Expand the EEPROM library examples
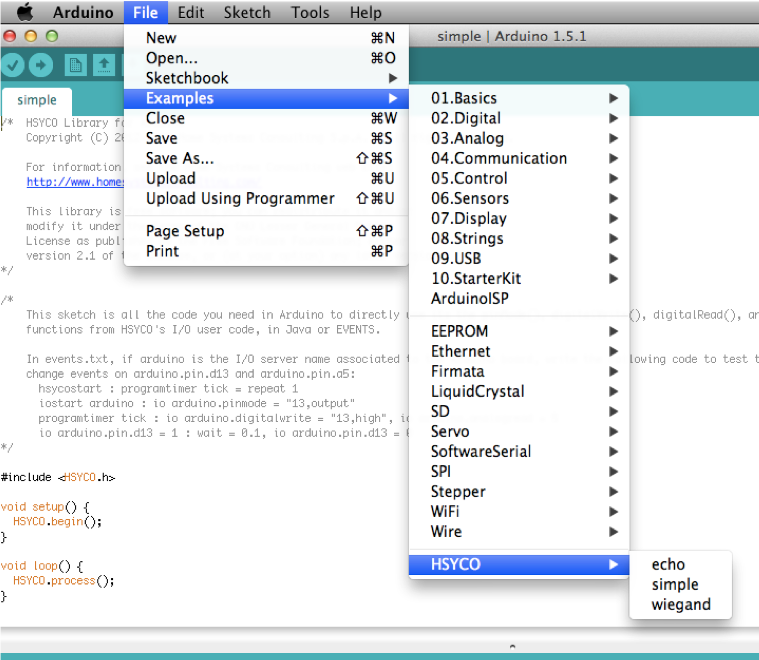The image size is (759, 660). (519, 331)
